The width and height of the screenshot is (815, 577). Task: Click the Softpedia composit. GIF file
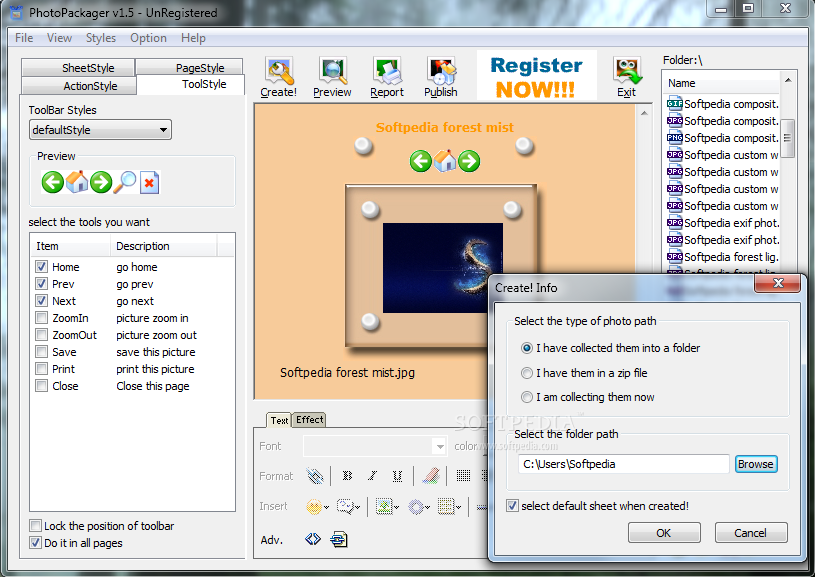[722, 104]
